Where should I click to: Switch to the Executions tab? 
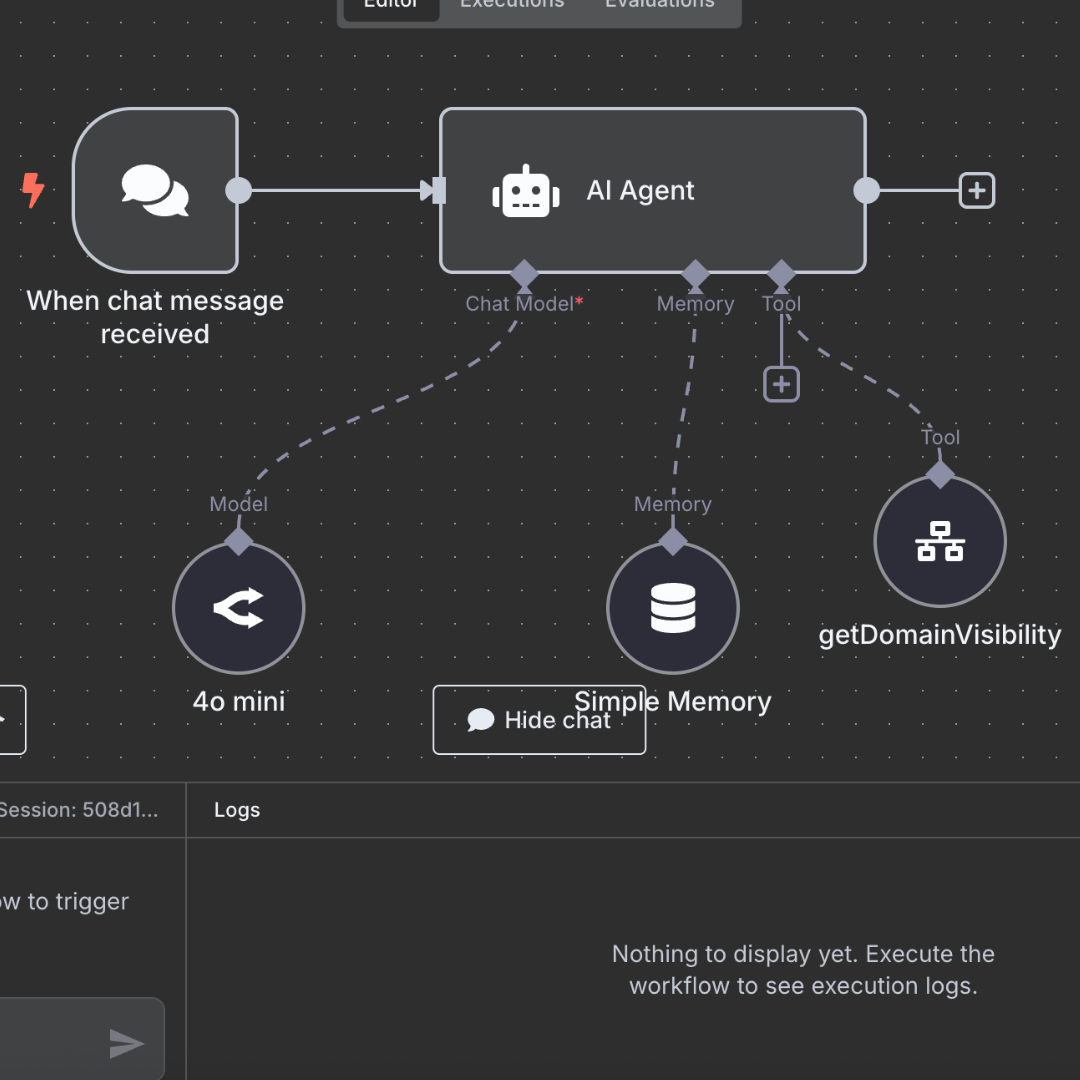(512, 5)
